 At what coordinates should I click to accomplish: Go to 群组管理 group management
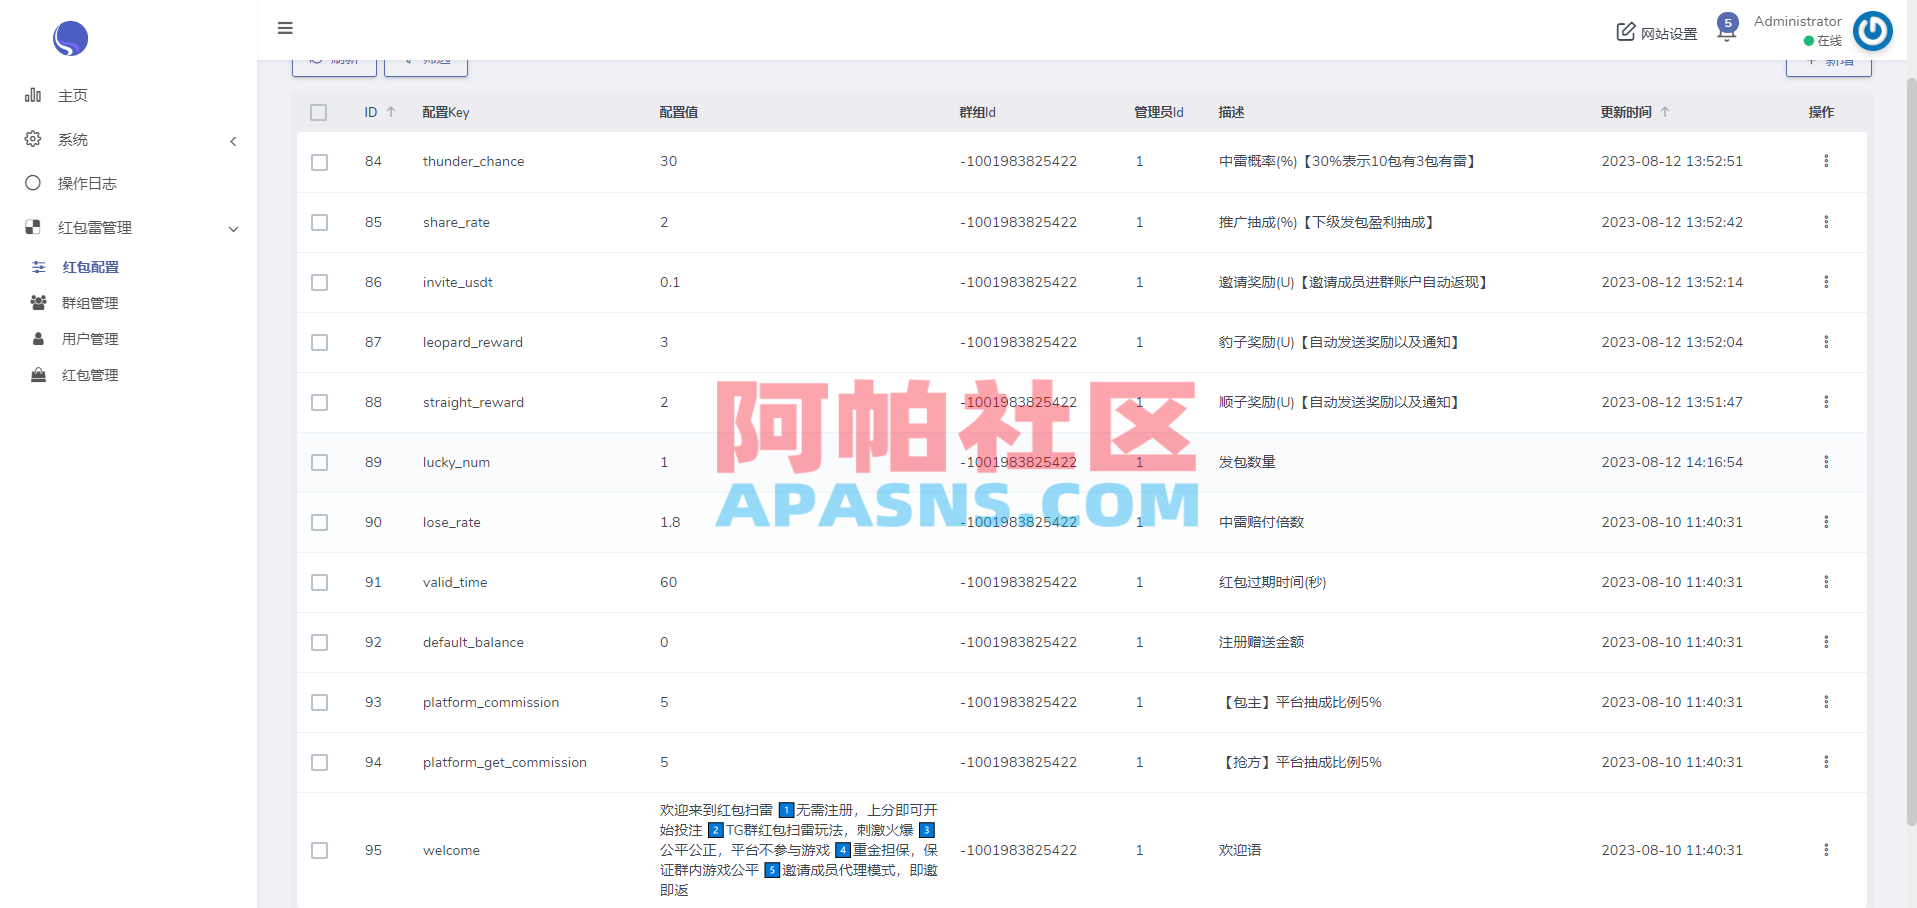(91, 302)
